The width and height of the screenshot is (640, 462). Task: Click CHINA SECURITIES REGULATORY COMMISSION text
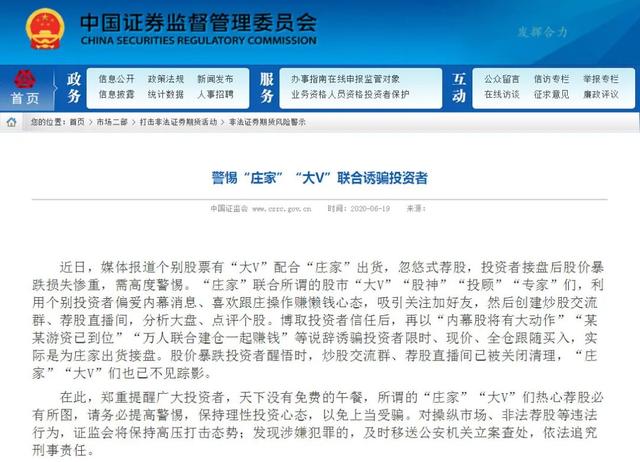tap(198, 40)
